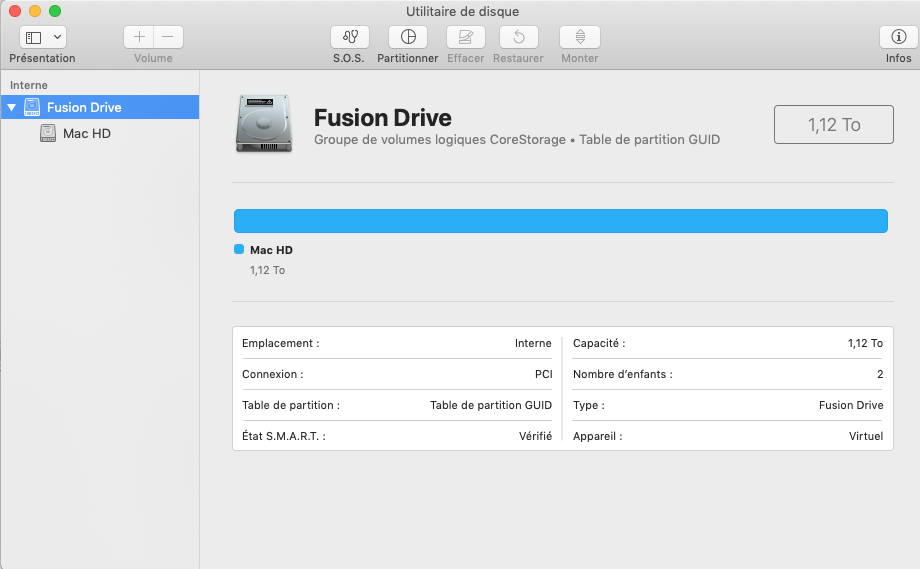Click the Capacité value 1,12 To
920x569 pixels.
point(865,343)
